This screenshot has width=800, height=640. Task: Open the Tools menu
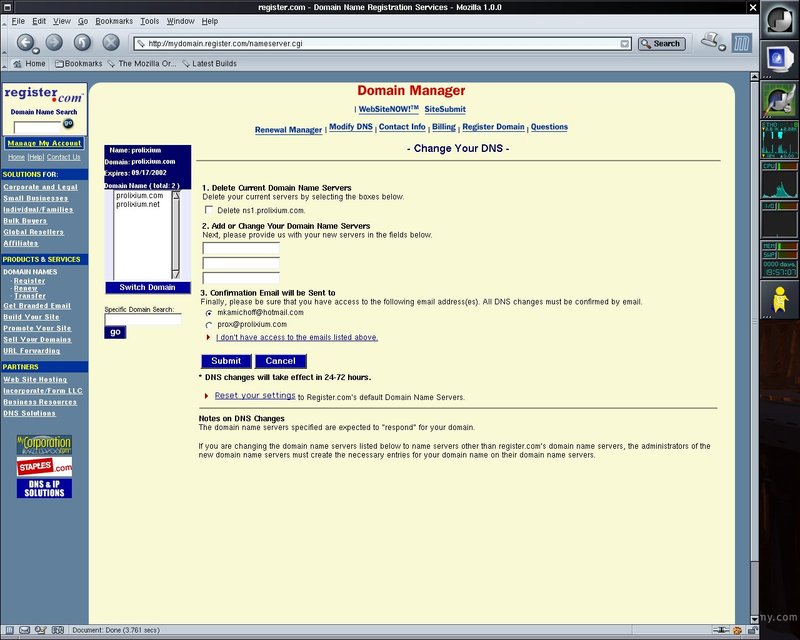pyautogui.click(x=149, y=21)
